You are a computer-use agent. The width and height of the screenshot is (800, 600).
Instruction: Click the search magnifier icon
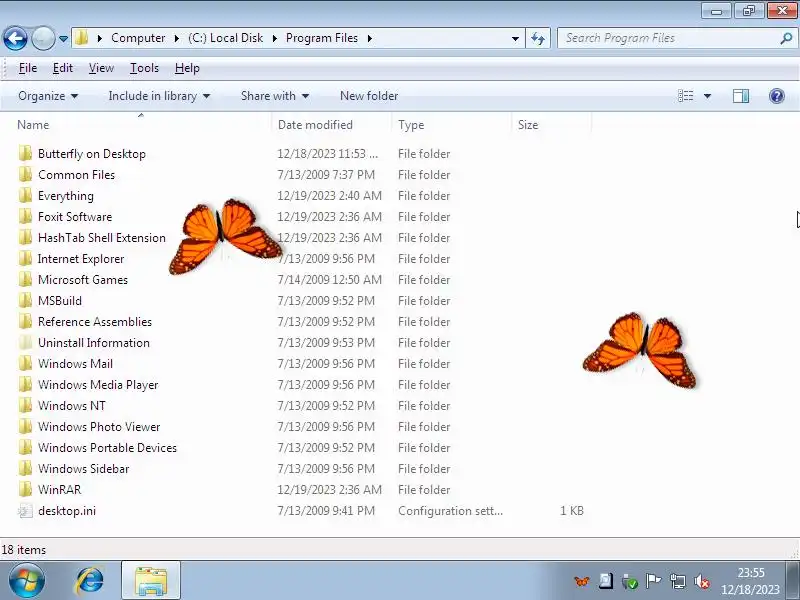786,38
